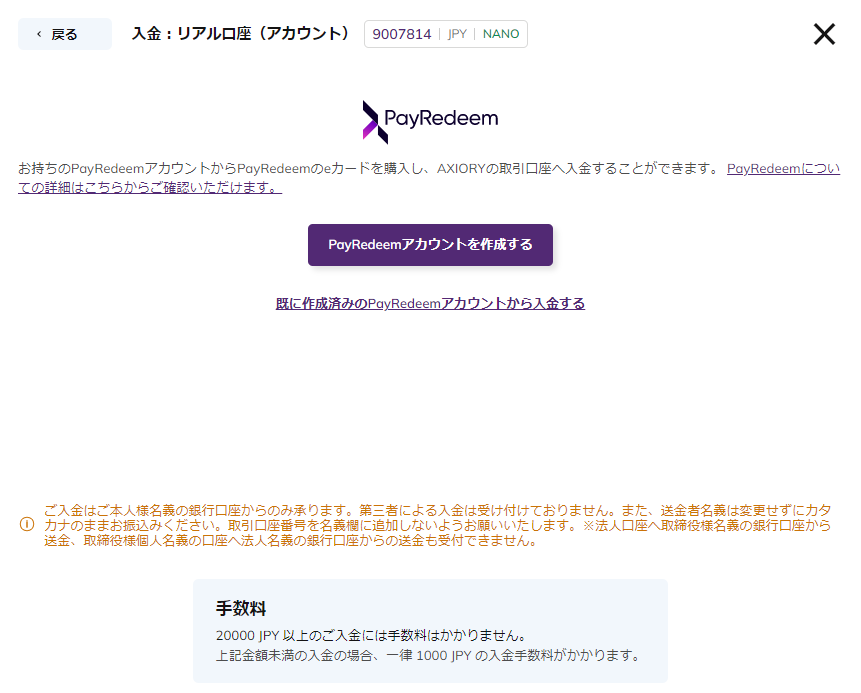Click the orange third-party deposit warning text
The width and height of the screenshot is (861, 693).
pyautogui.click(x=438, y=526)
